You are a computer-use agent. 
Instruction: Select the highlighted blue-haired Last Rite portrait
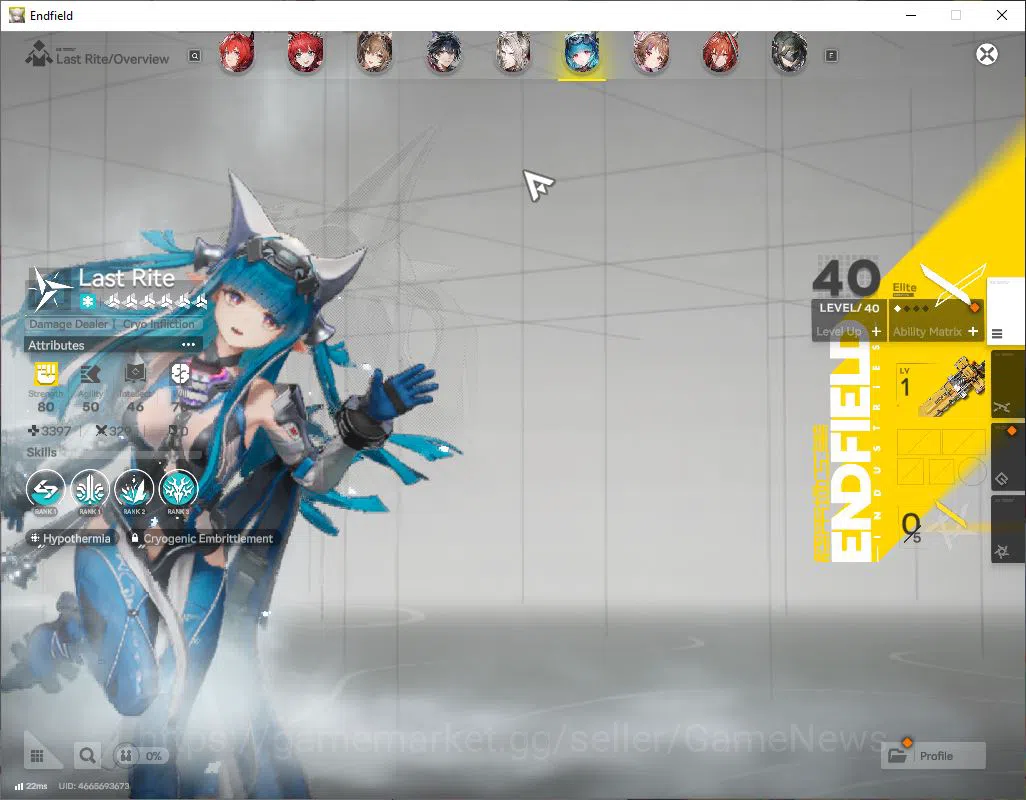pos(582,54)
